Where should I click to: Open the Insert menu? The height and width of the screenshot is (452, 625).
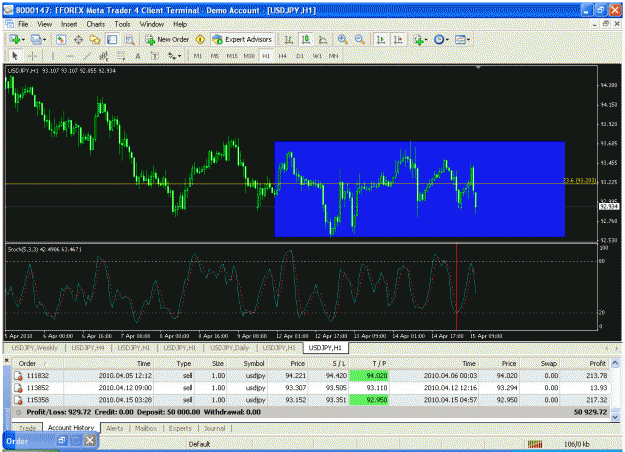(69, 24)
